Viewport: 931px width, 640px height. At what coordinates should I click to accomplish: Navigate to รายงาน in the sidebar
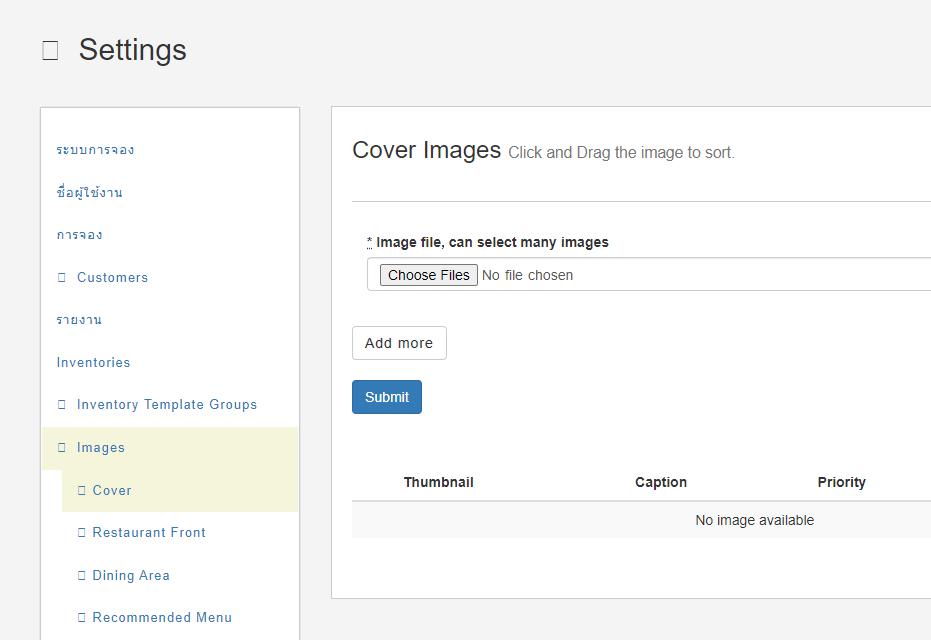(x=79, y=320)
